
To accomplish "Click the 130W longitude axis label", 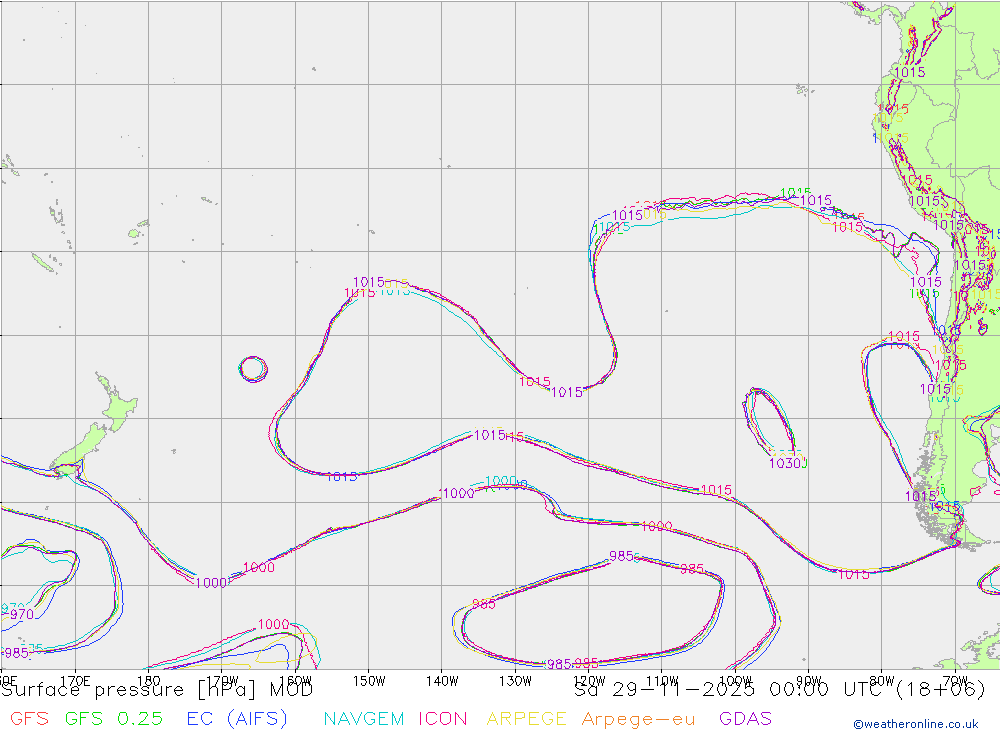I will point(515,681).
